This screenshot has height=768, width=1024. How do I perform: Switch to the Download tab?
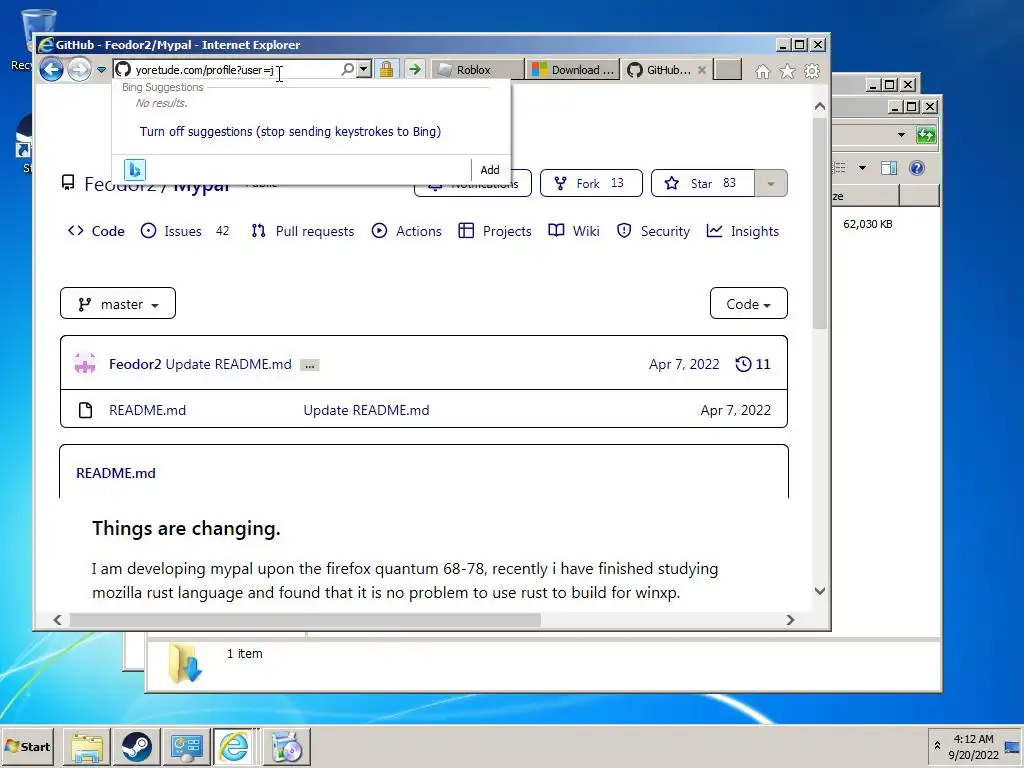573,70
